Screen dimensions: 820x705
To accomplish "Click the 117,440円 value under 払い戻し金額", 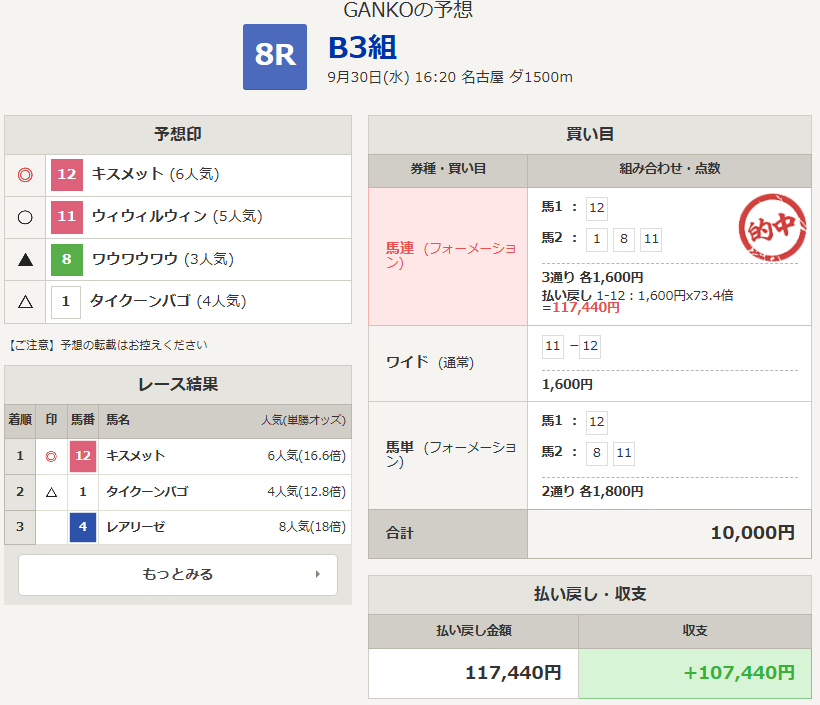I will click(x=513, y=673).
